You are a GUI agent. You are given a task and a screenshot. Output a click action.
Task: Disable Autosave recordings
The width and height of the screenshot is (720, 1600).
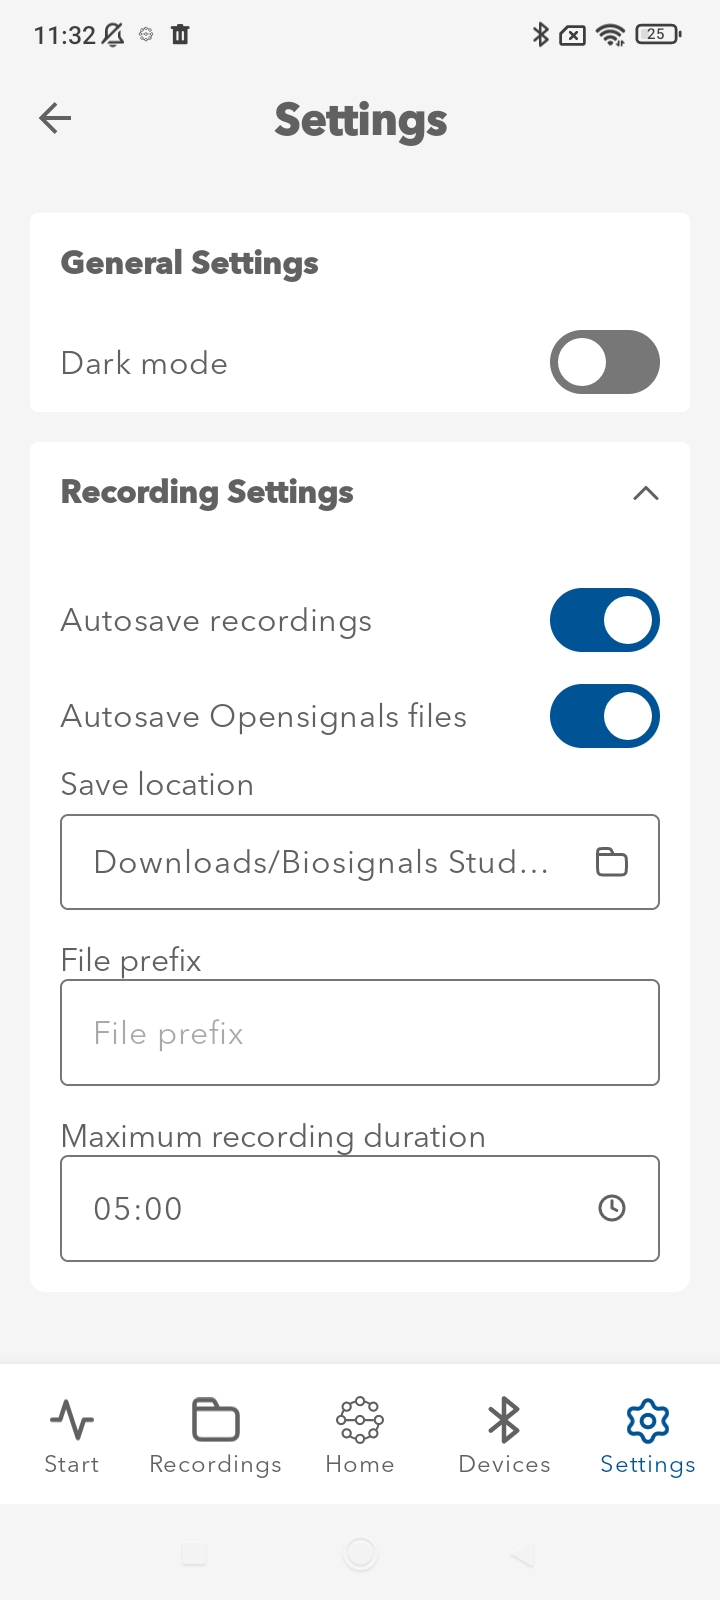604,620
